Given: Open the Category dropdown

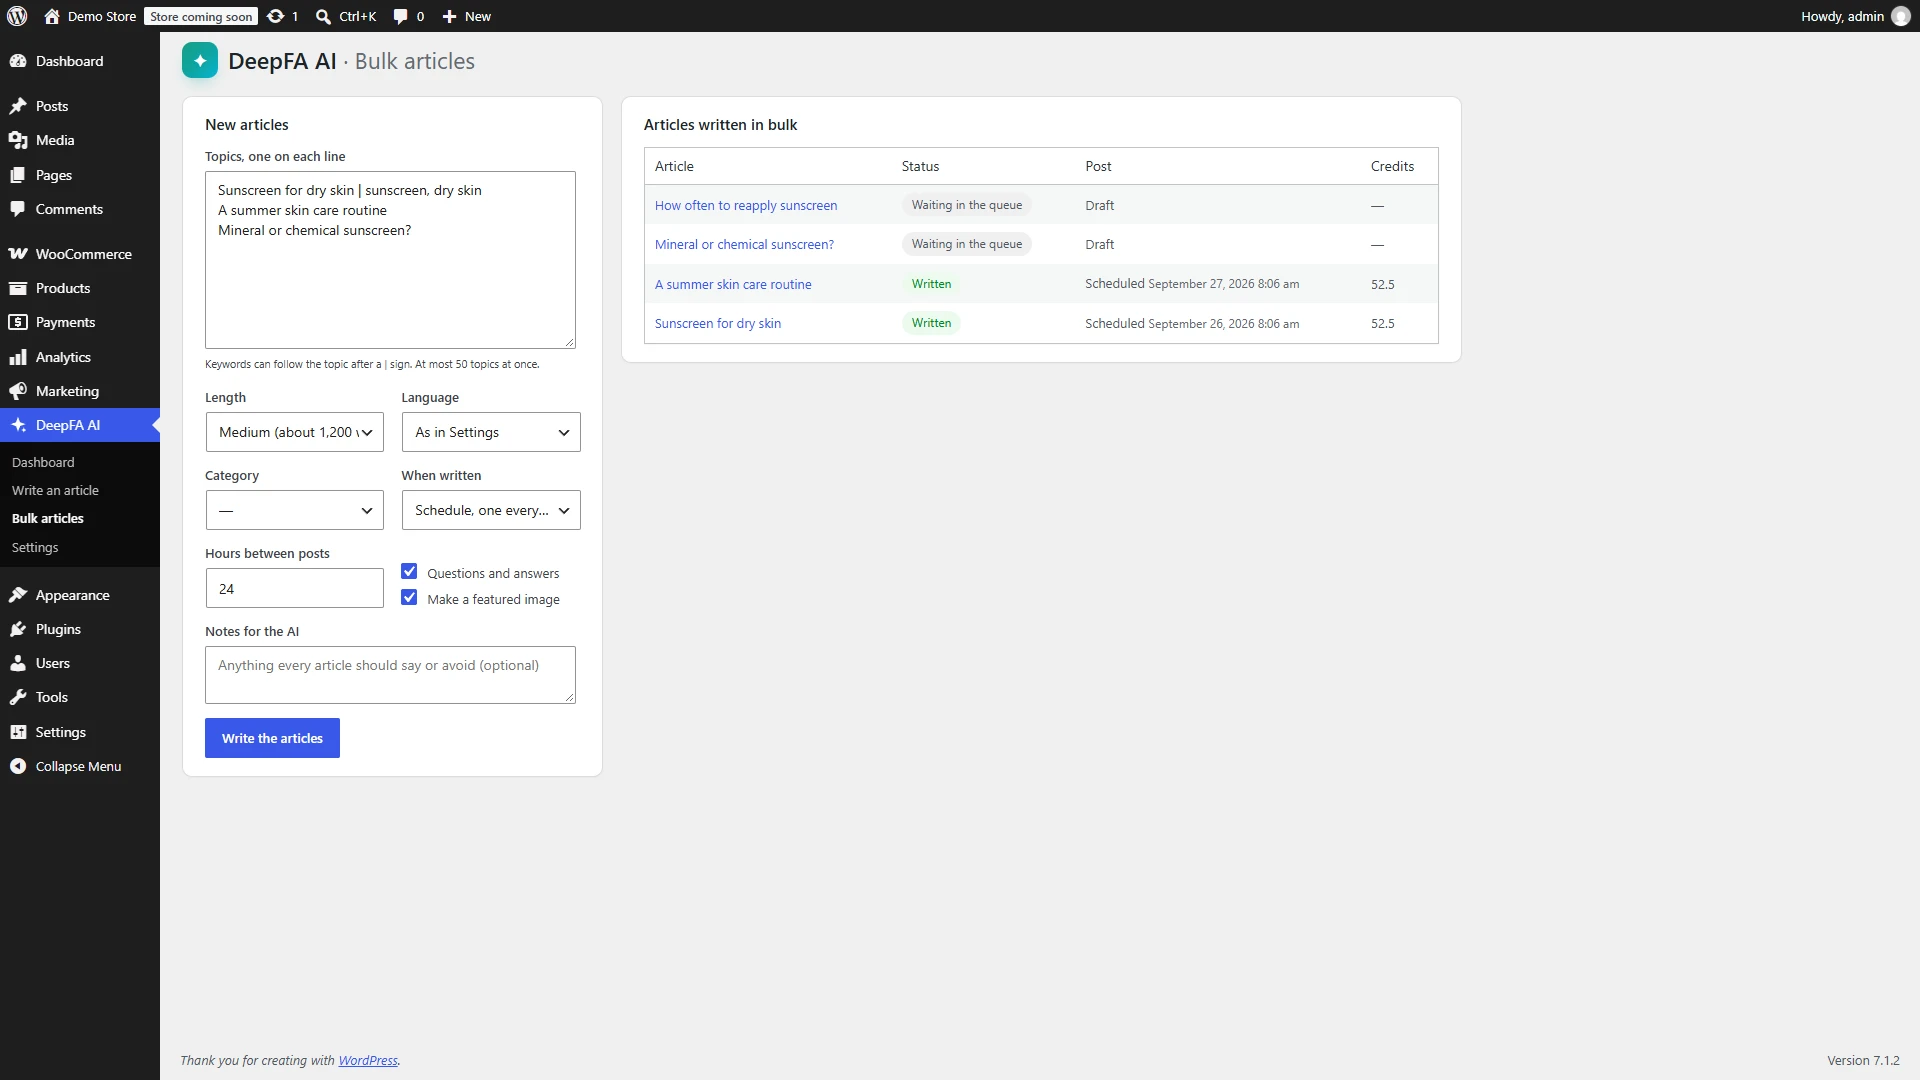Looking at the screenshot, I should [294, 510].
